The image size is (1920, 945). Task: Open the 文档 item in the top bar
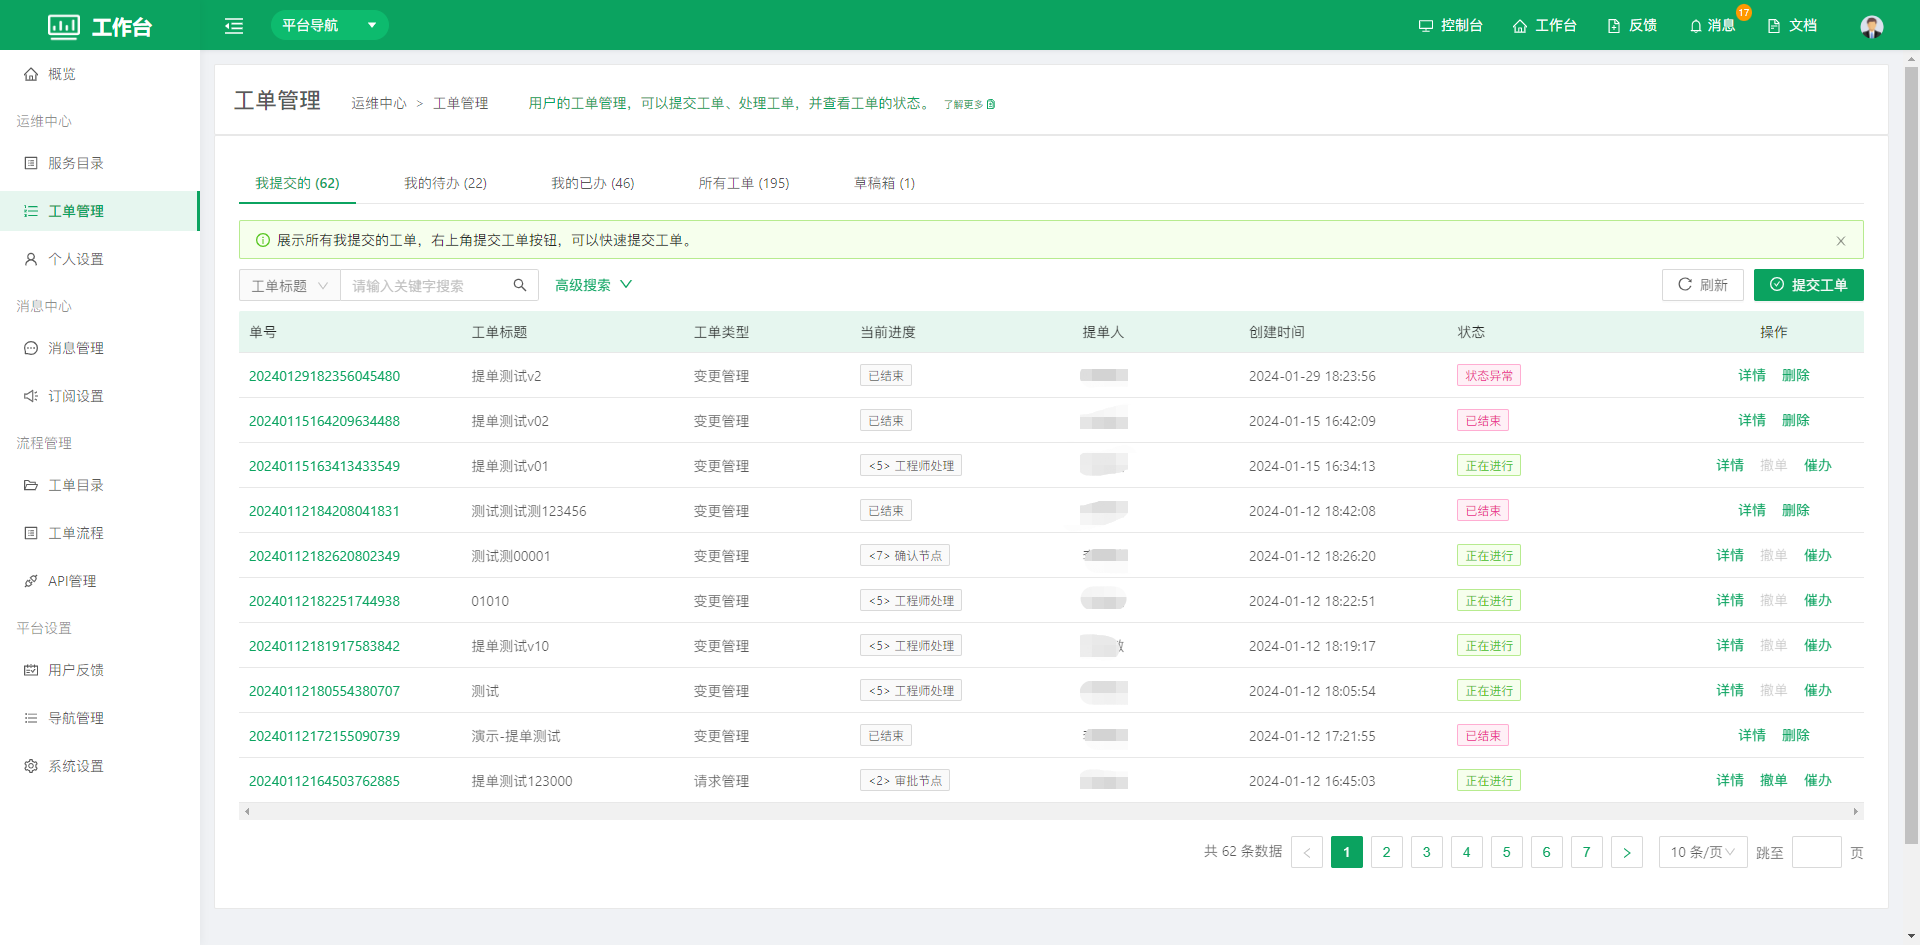(1792, 25)
